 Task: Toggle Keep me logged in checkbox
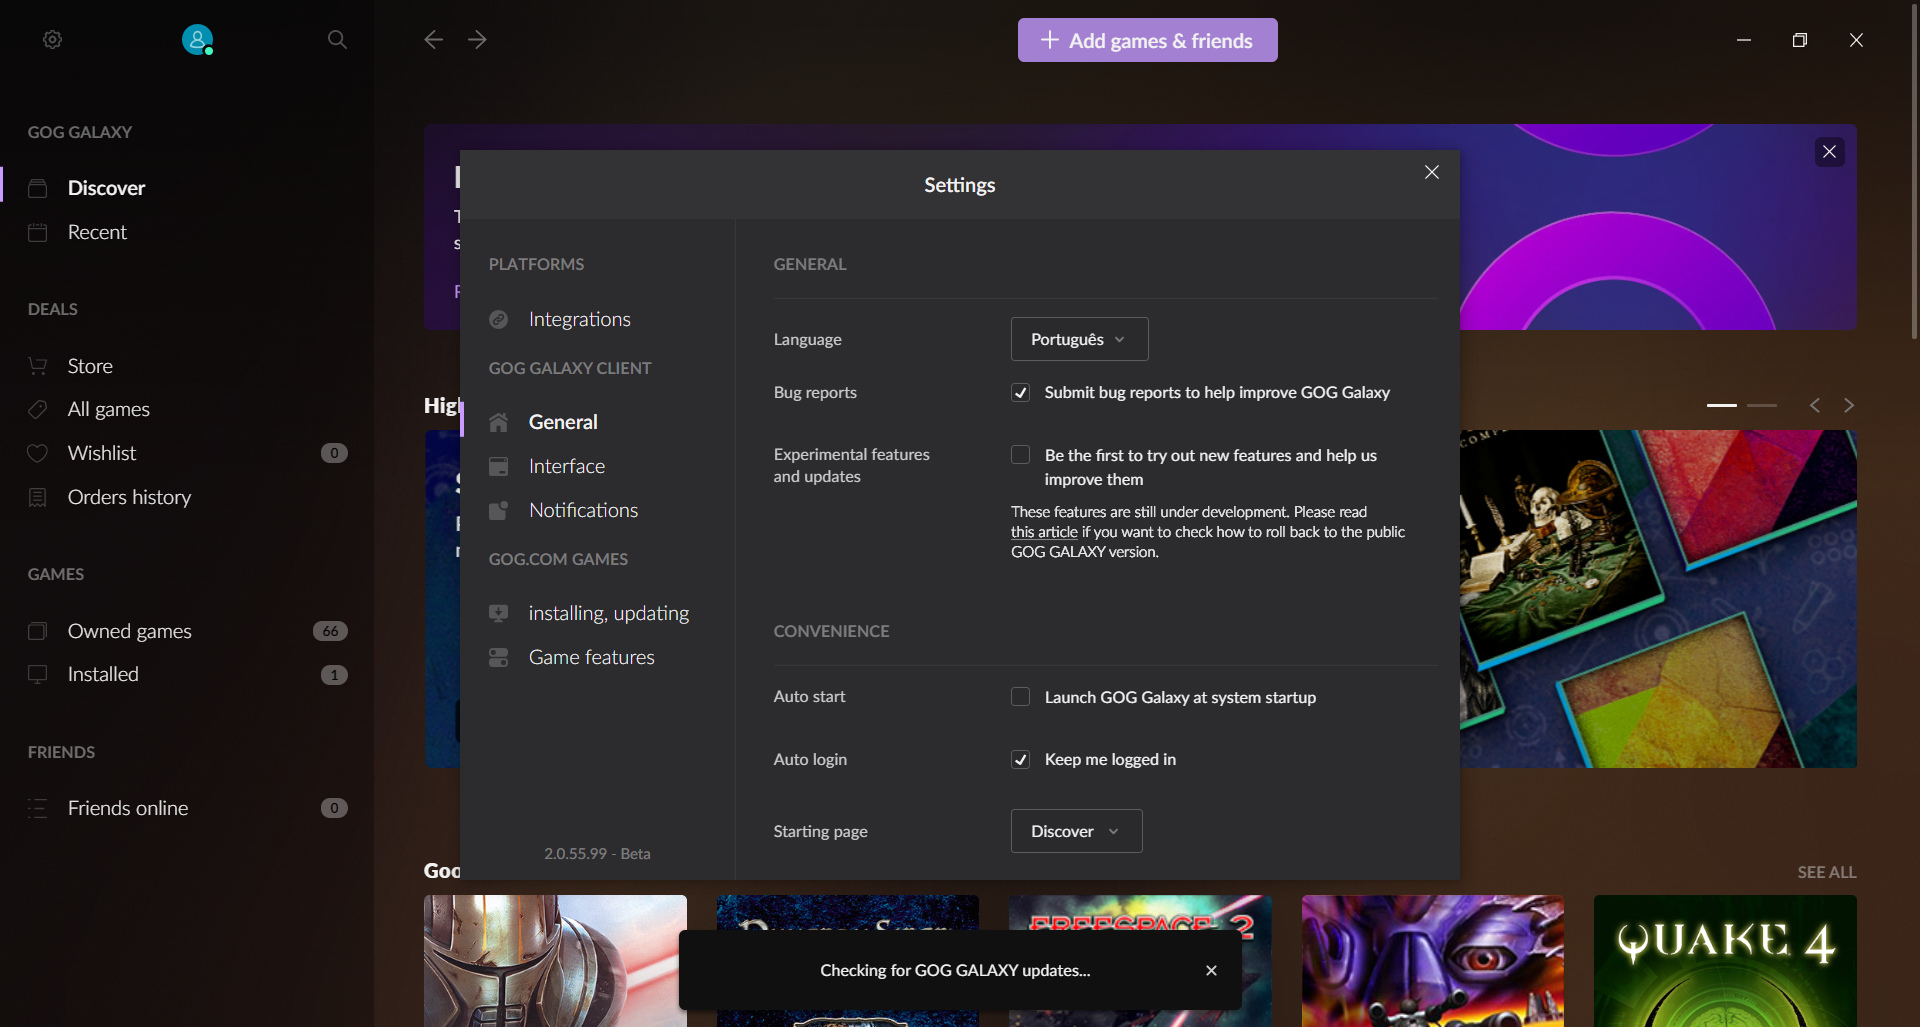pyautogui.click(x=1020, y=759)
